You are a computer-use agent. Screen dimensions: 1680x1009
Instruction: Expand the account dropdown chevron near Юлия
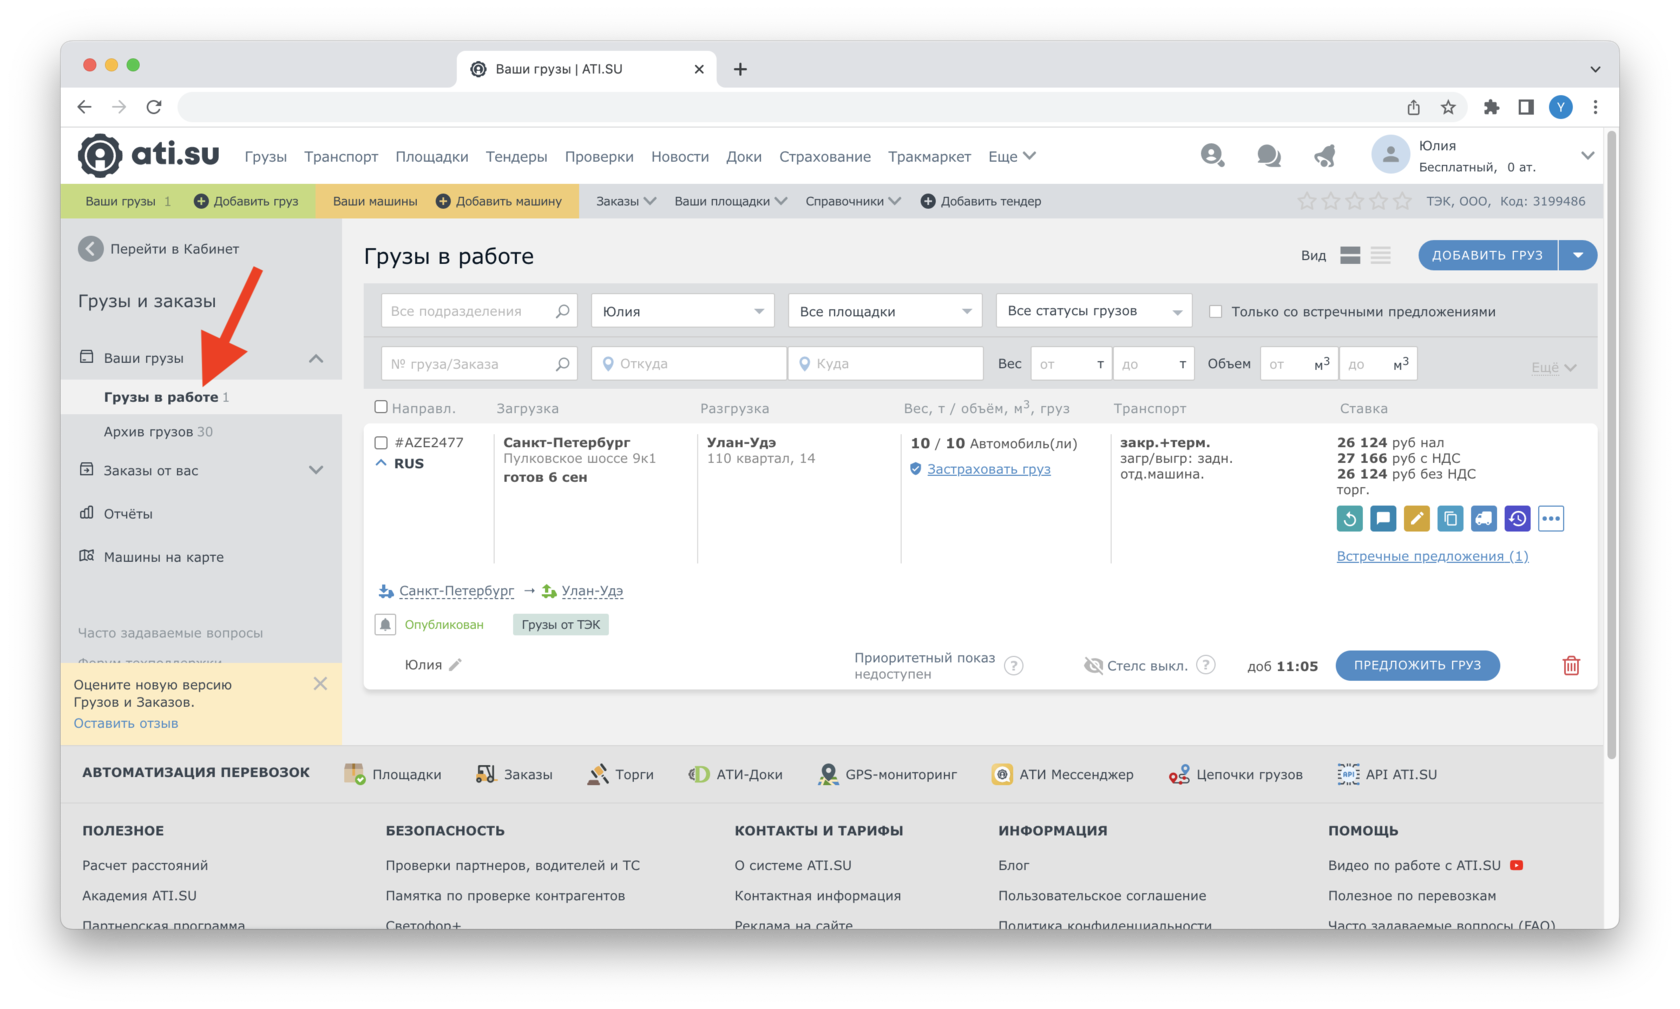click(x=1587, y=155)
